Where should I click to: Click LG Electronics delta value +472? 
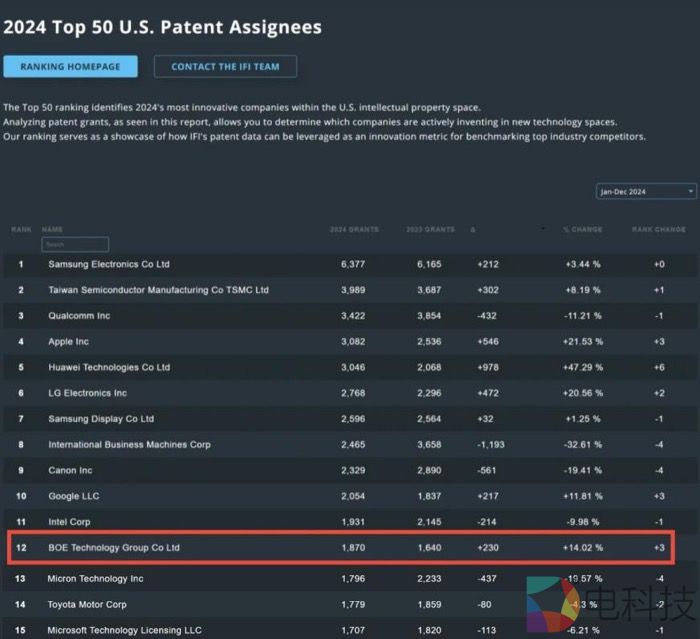click(x=488, y=393)
